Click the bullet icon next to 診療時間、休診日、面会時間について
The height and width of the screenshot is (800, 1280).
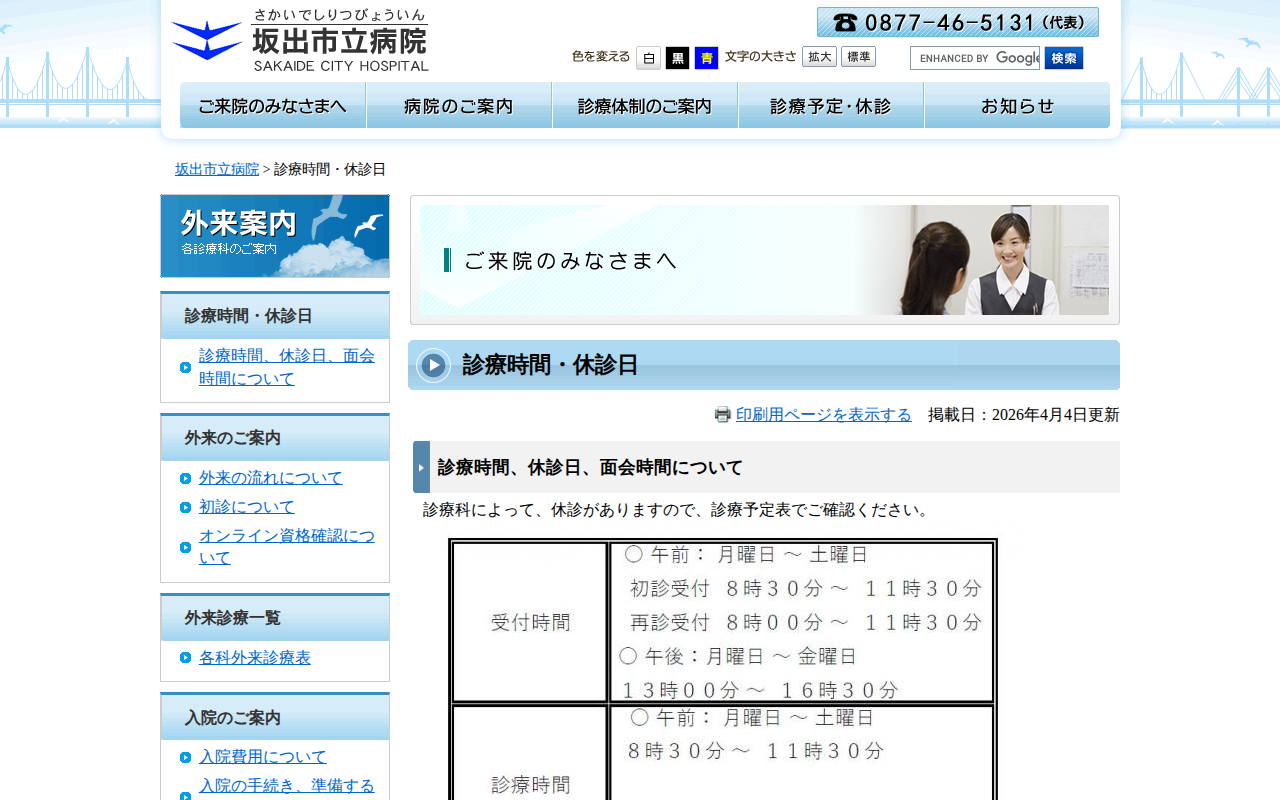(186, 367)
